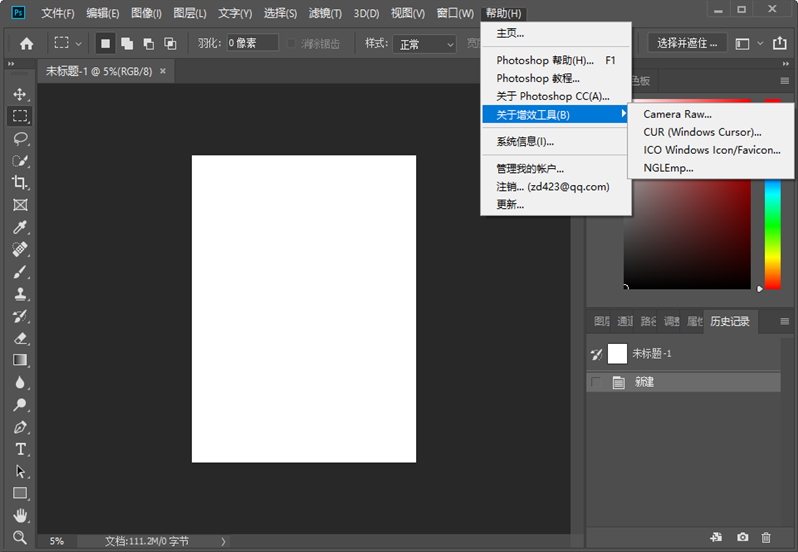Select the Brush tool
Image resolution: width=798 pixels, height=552 pixels.
coord(20,272)
